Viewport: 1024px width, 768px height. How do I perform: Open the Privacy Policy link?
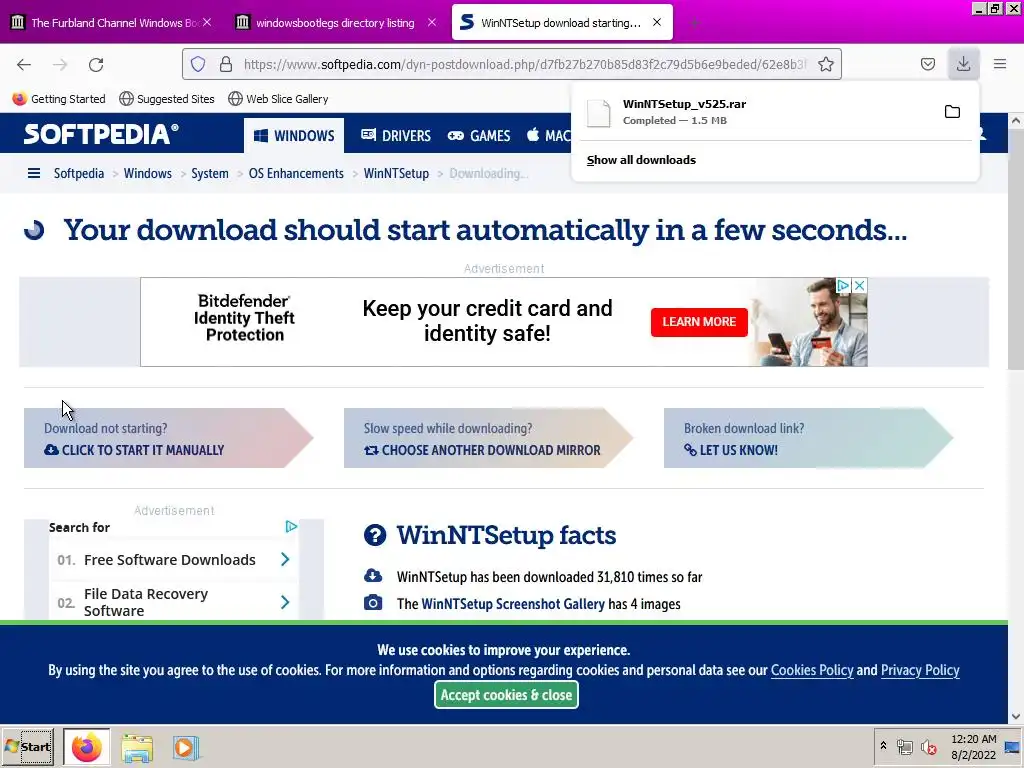coord(920,670)
